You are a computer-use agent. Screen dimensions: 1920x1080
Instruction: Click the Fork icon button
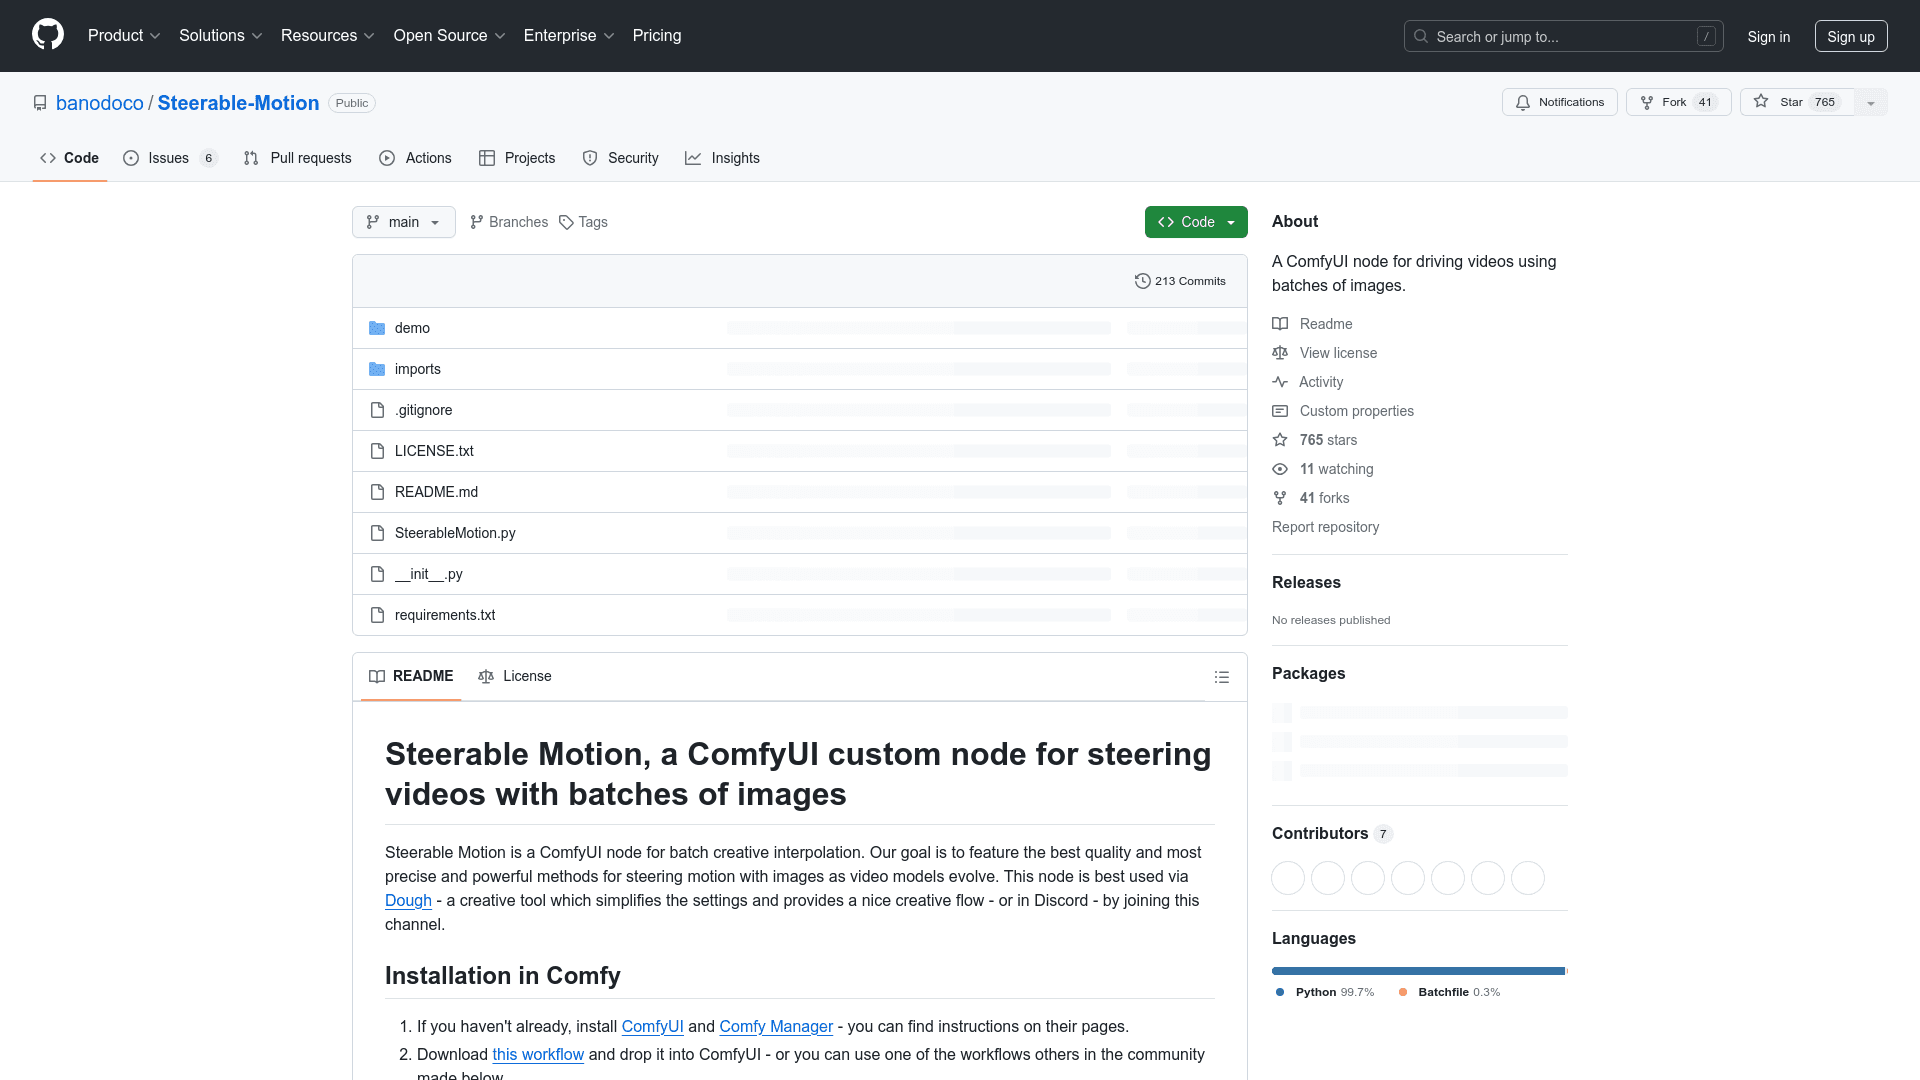pyautogui.click(x=1647, y=102)
